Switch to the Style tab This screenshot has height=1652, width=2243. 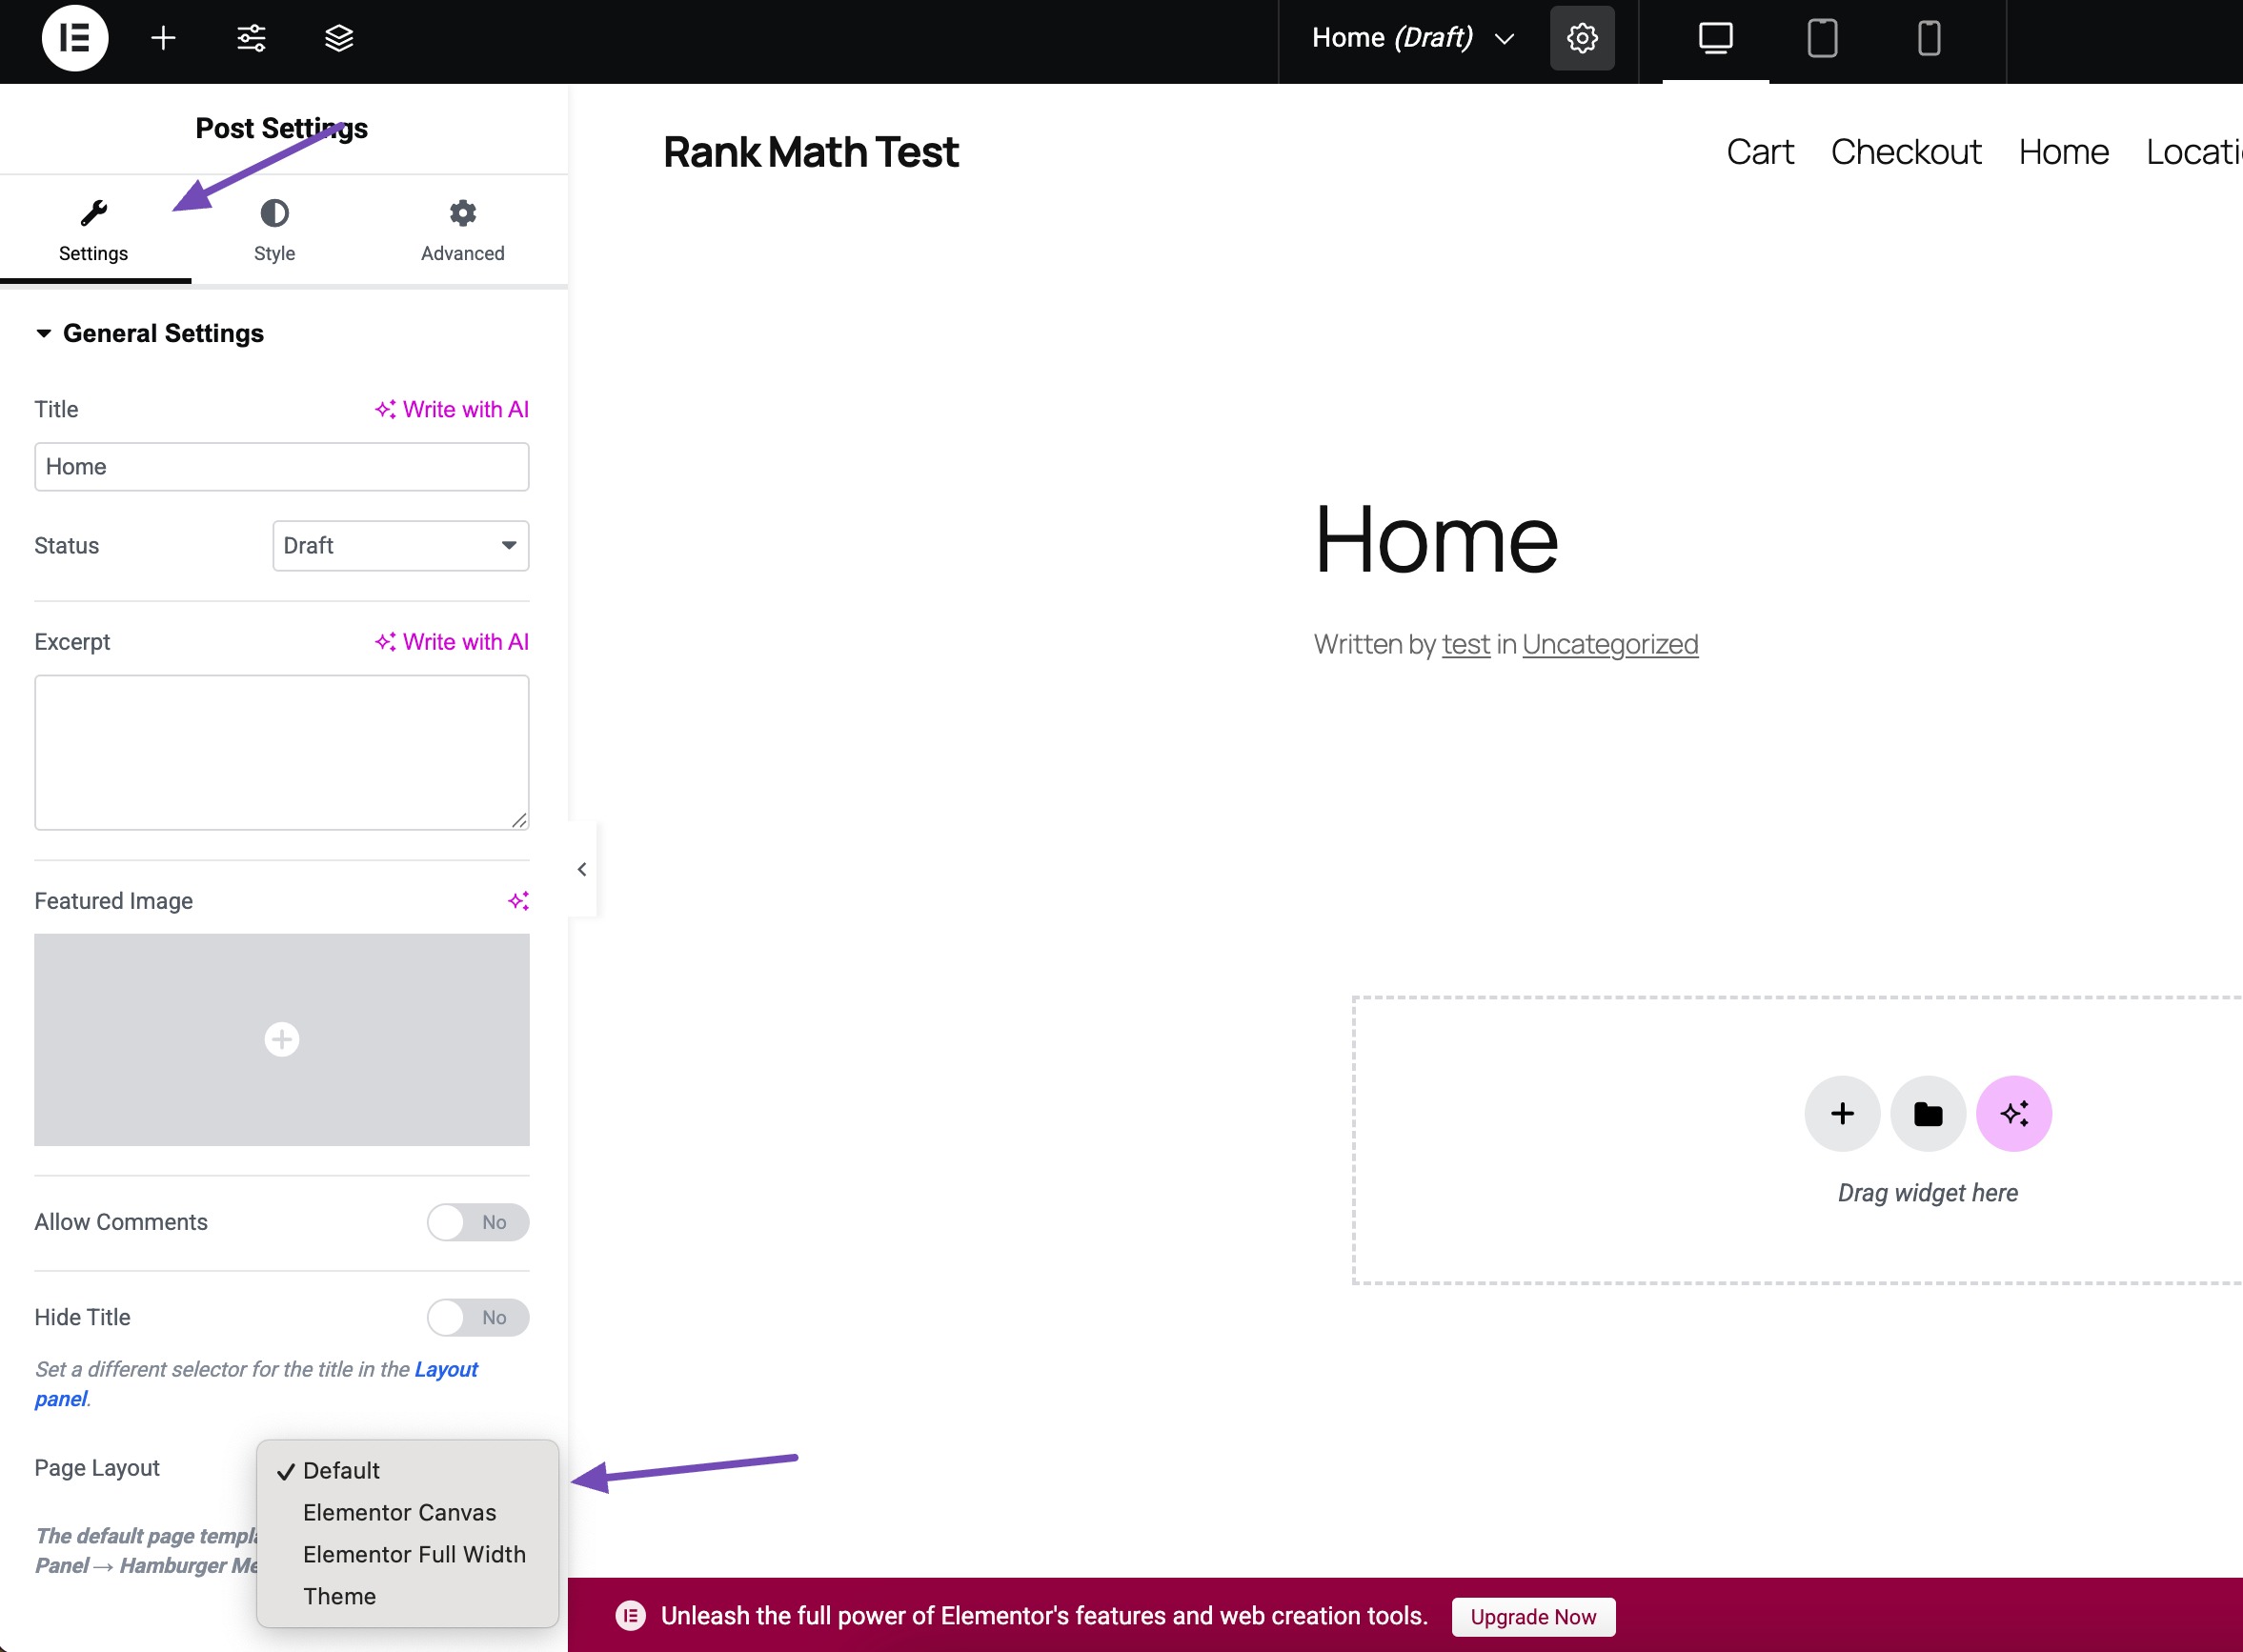coord(274,231)
